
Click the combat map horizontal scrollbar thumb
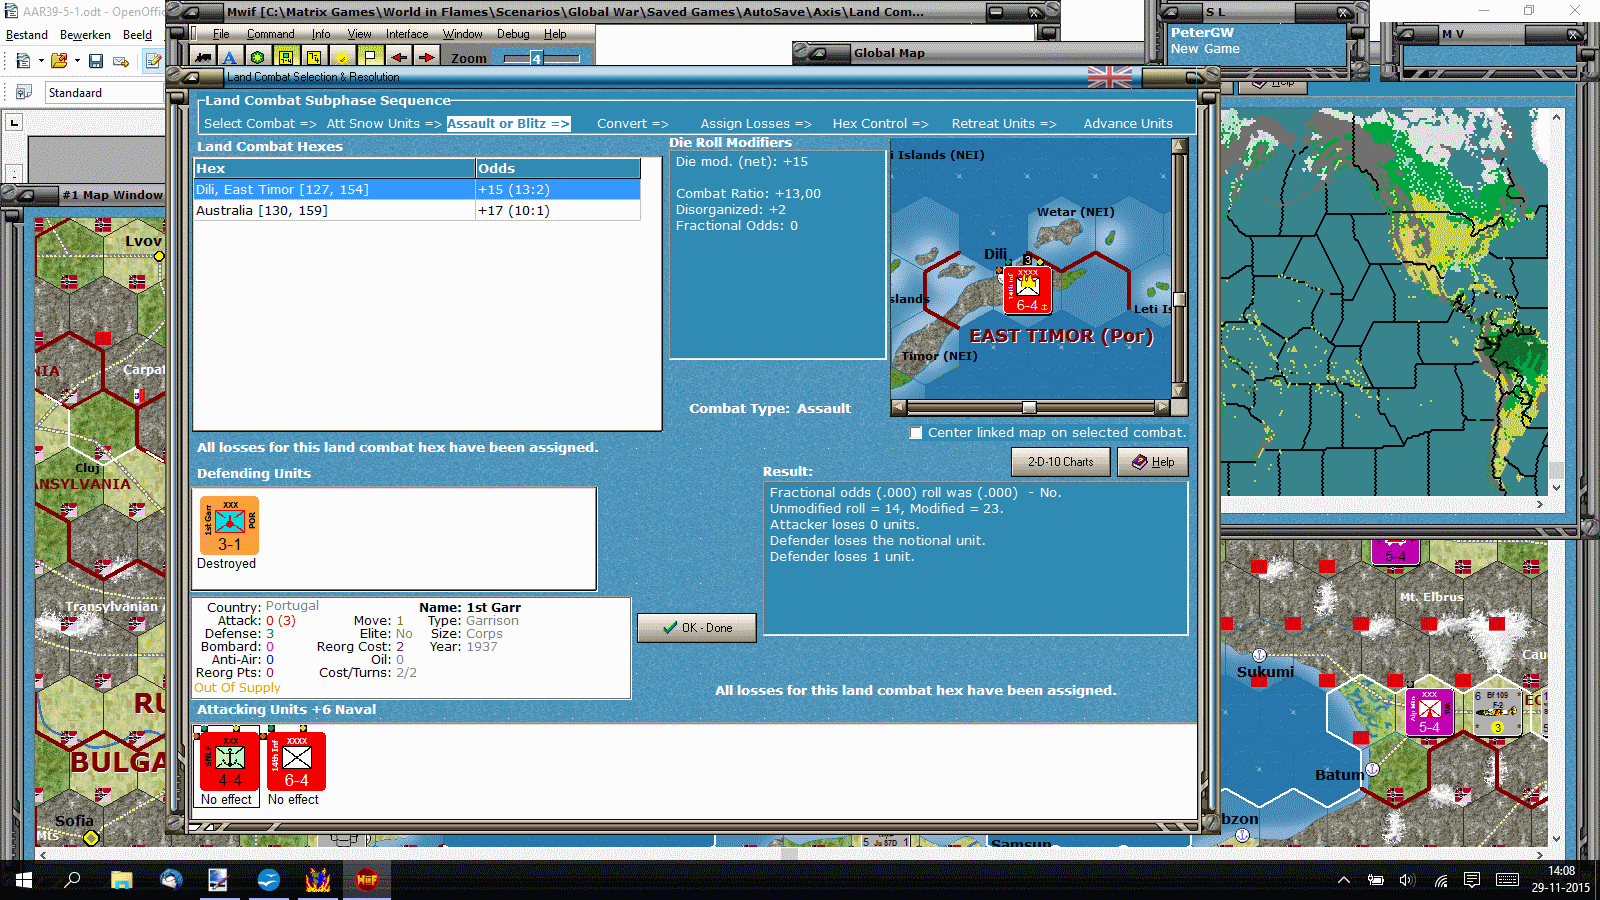click(1029, 408)
